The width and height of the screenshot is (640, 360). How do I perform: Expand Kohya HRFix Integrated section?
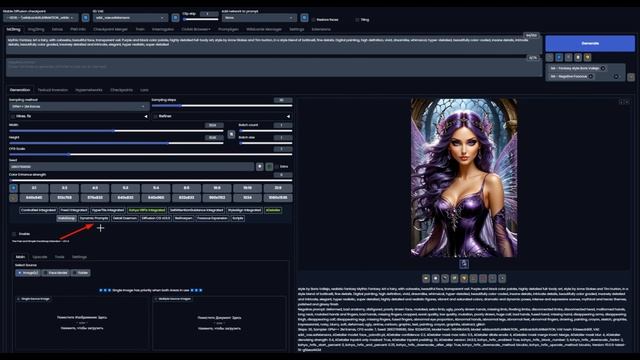pos(147,210)
